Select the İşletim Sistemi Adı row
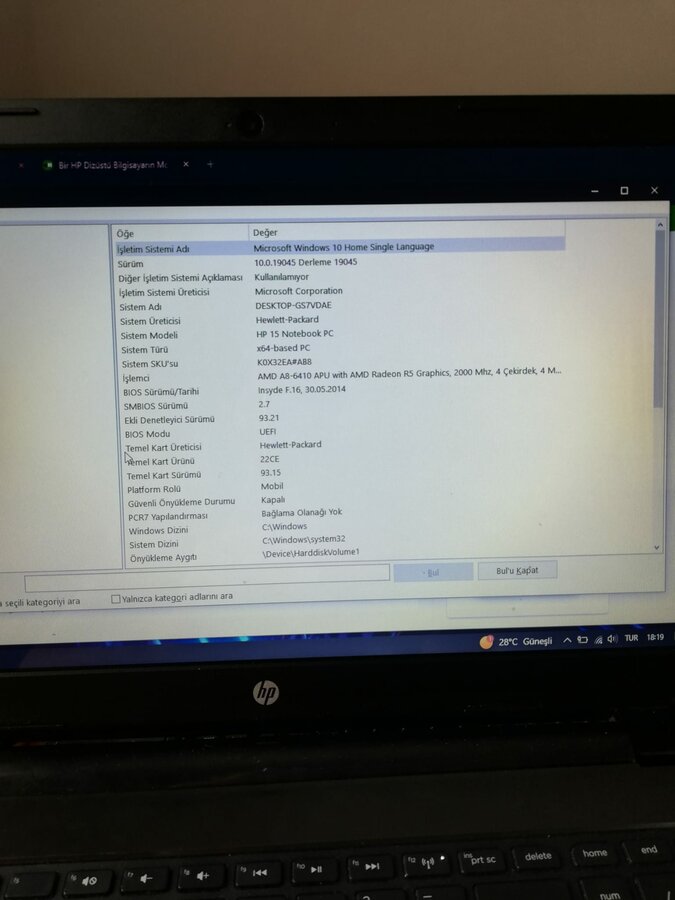675x900 pixels. 153,249
